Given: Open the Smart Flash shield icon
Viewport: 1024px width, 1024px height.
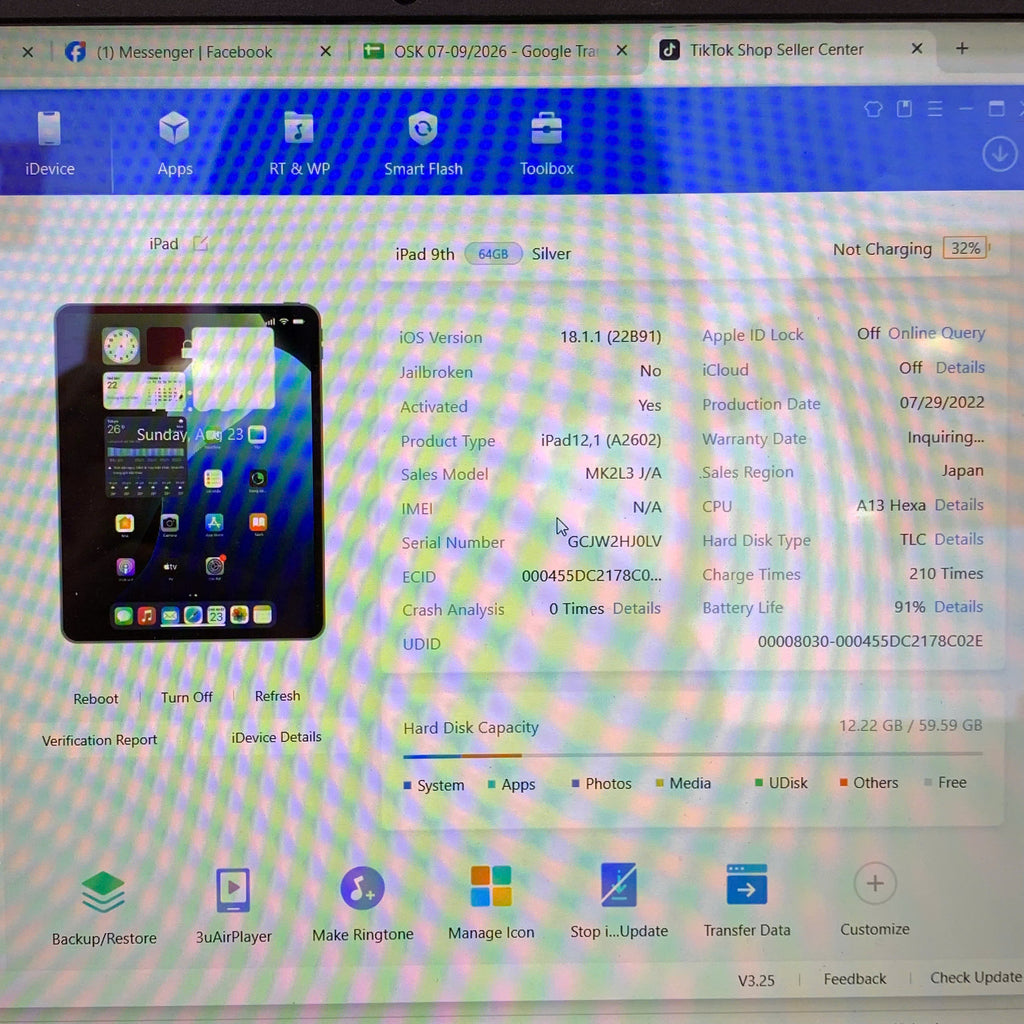Looking at the screenshot, I should tap(423, 127).
